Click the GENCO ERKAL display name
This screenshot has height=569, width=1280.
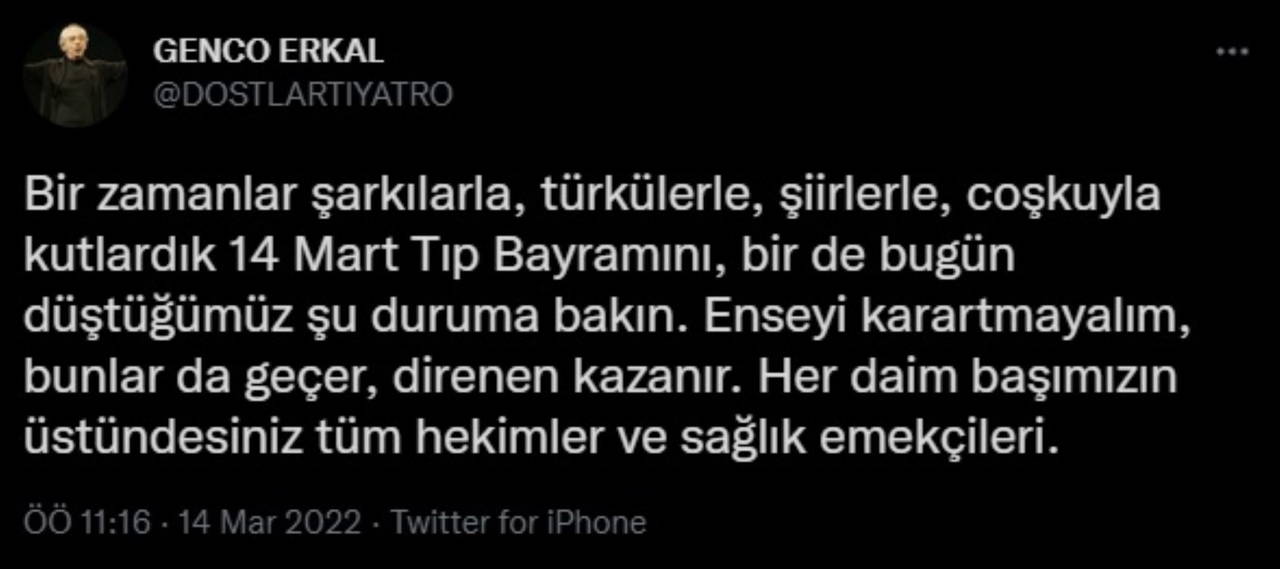point(267,53)
